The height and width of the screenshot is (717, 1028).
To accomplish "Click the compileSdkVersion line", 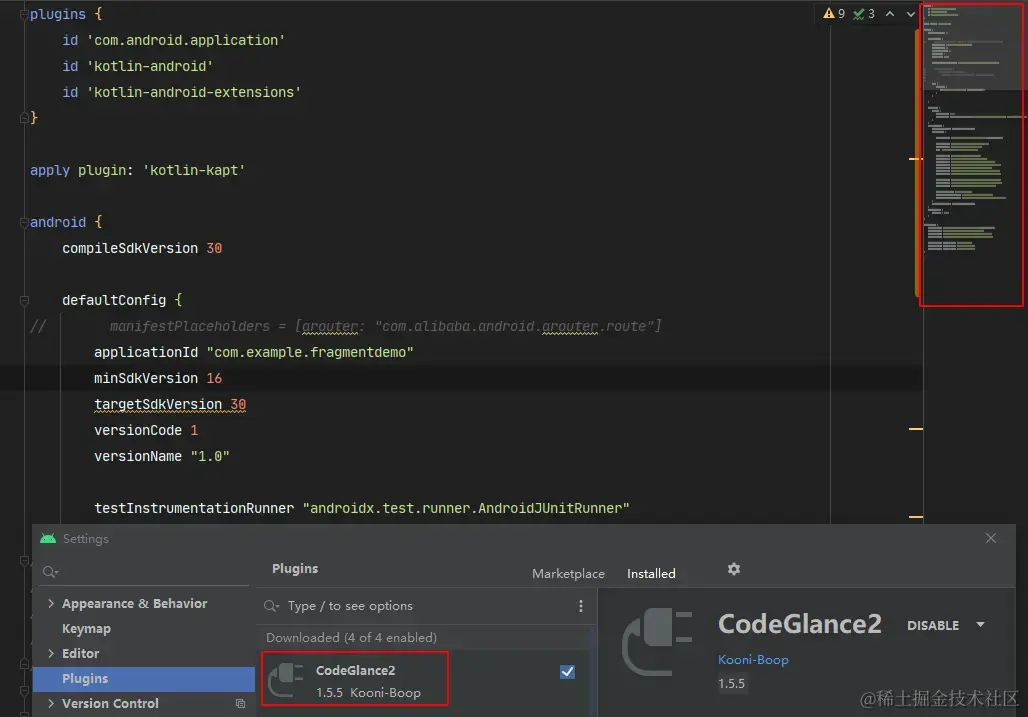I will tap(142, 248).
